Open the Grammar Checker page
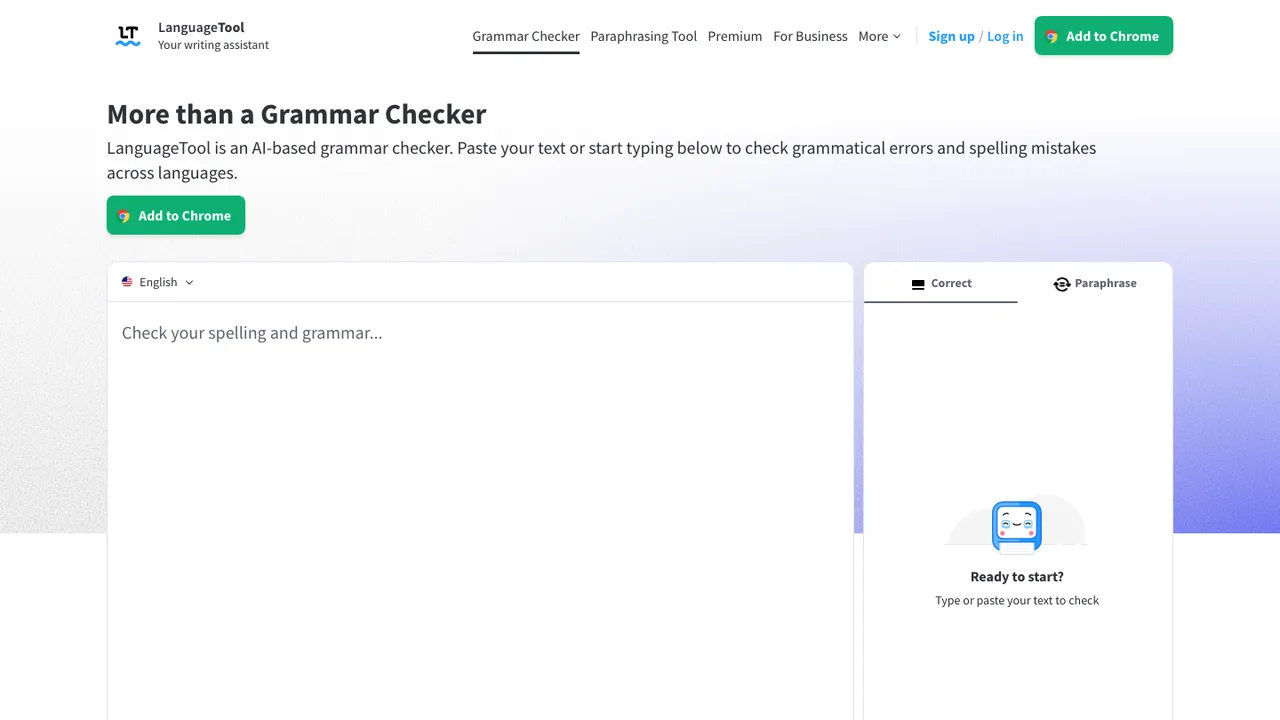1280x720 pixels. pyautogui.click(x=526, y=36)
